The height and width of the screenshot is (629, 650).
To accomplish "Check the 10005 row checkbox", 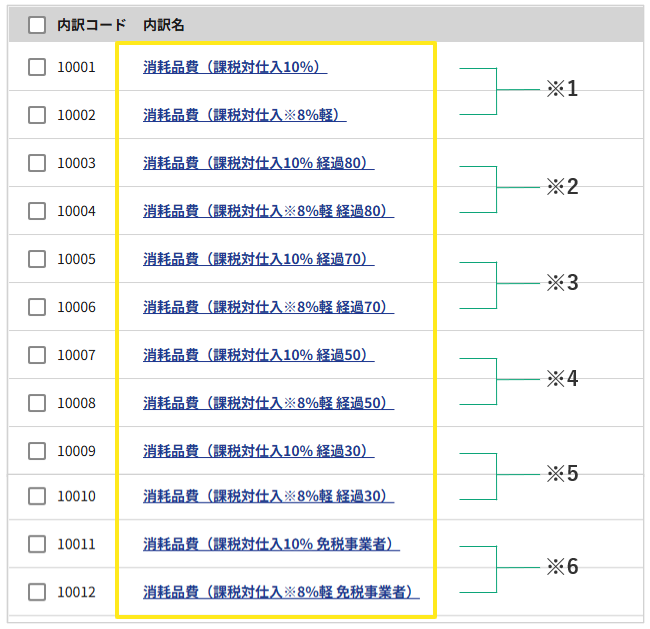I will click(x=37, y=259).
